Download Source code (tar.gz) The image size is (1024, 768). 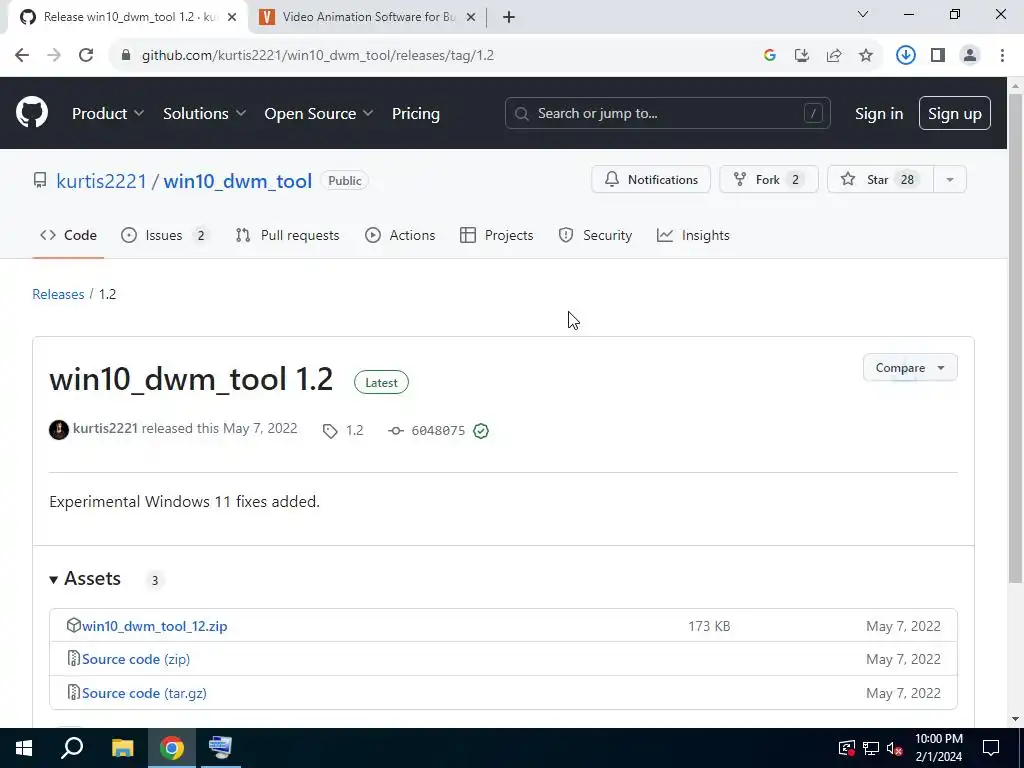click(144, 694)
